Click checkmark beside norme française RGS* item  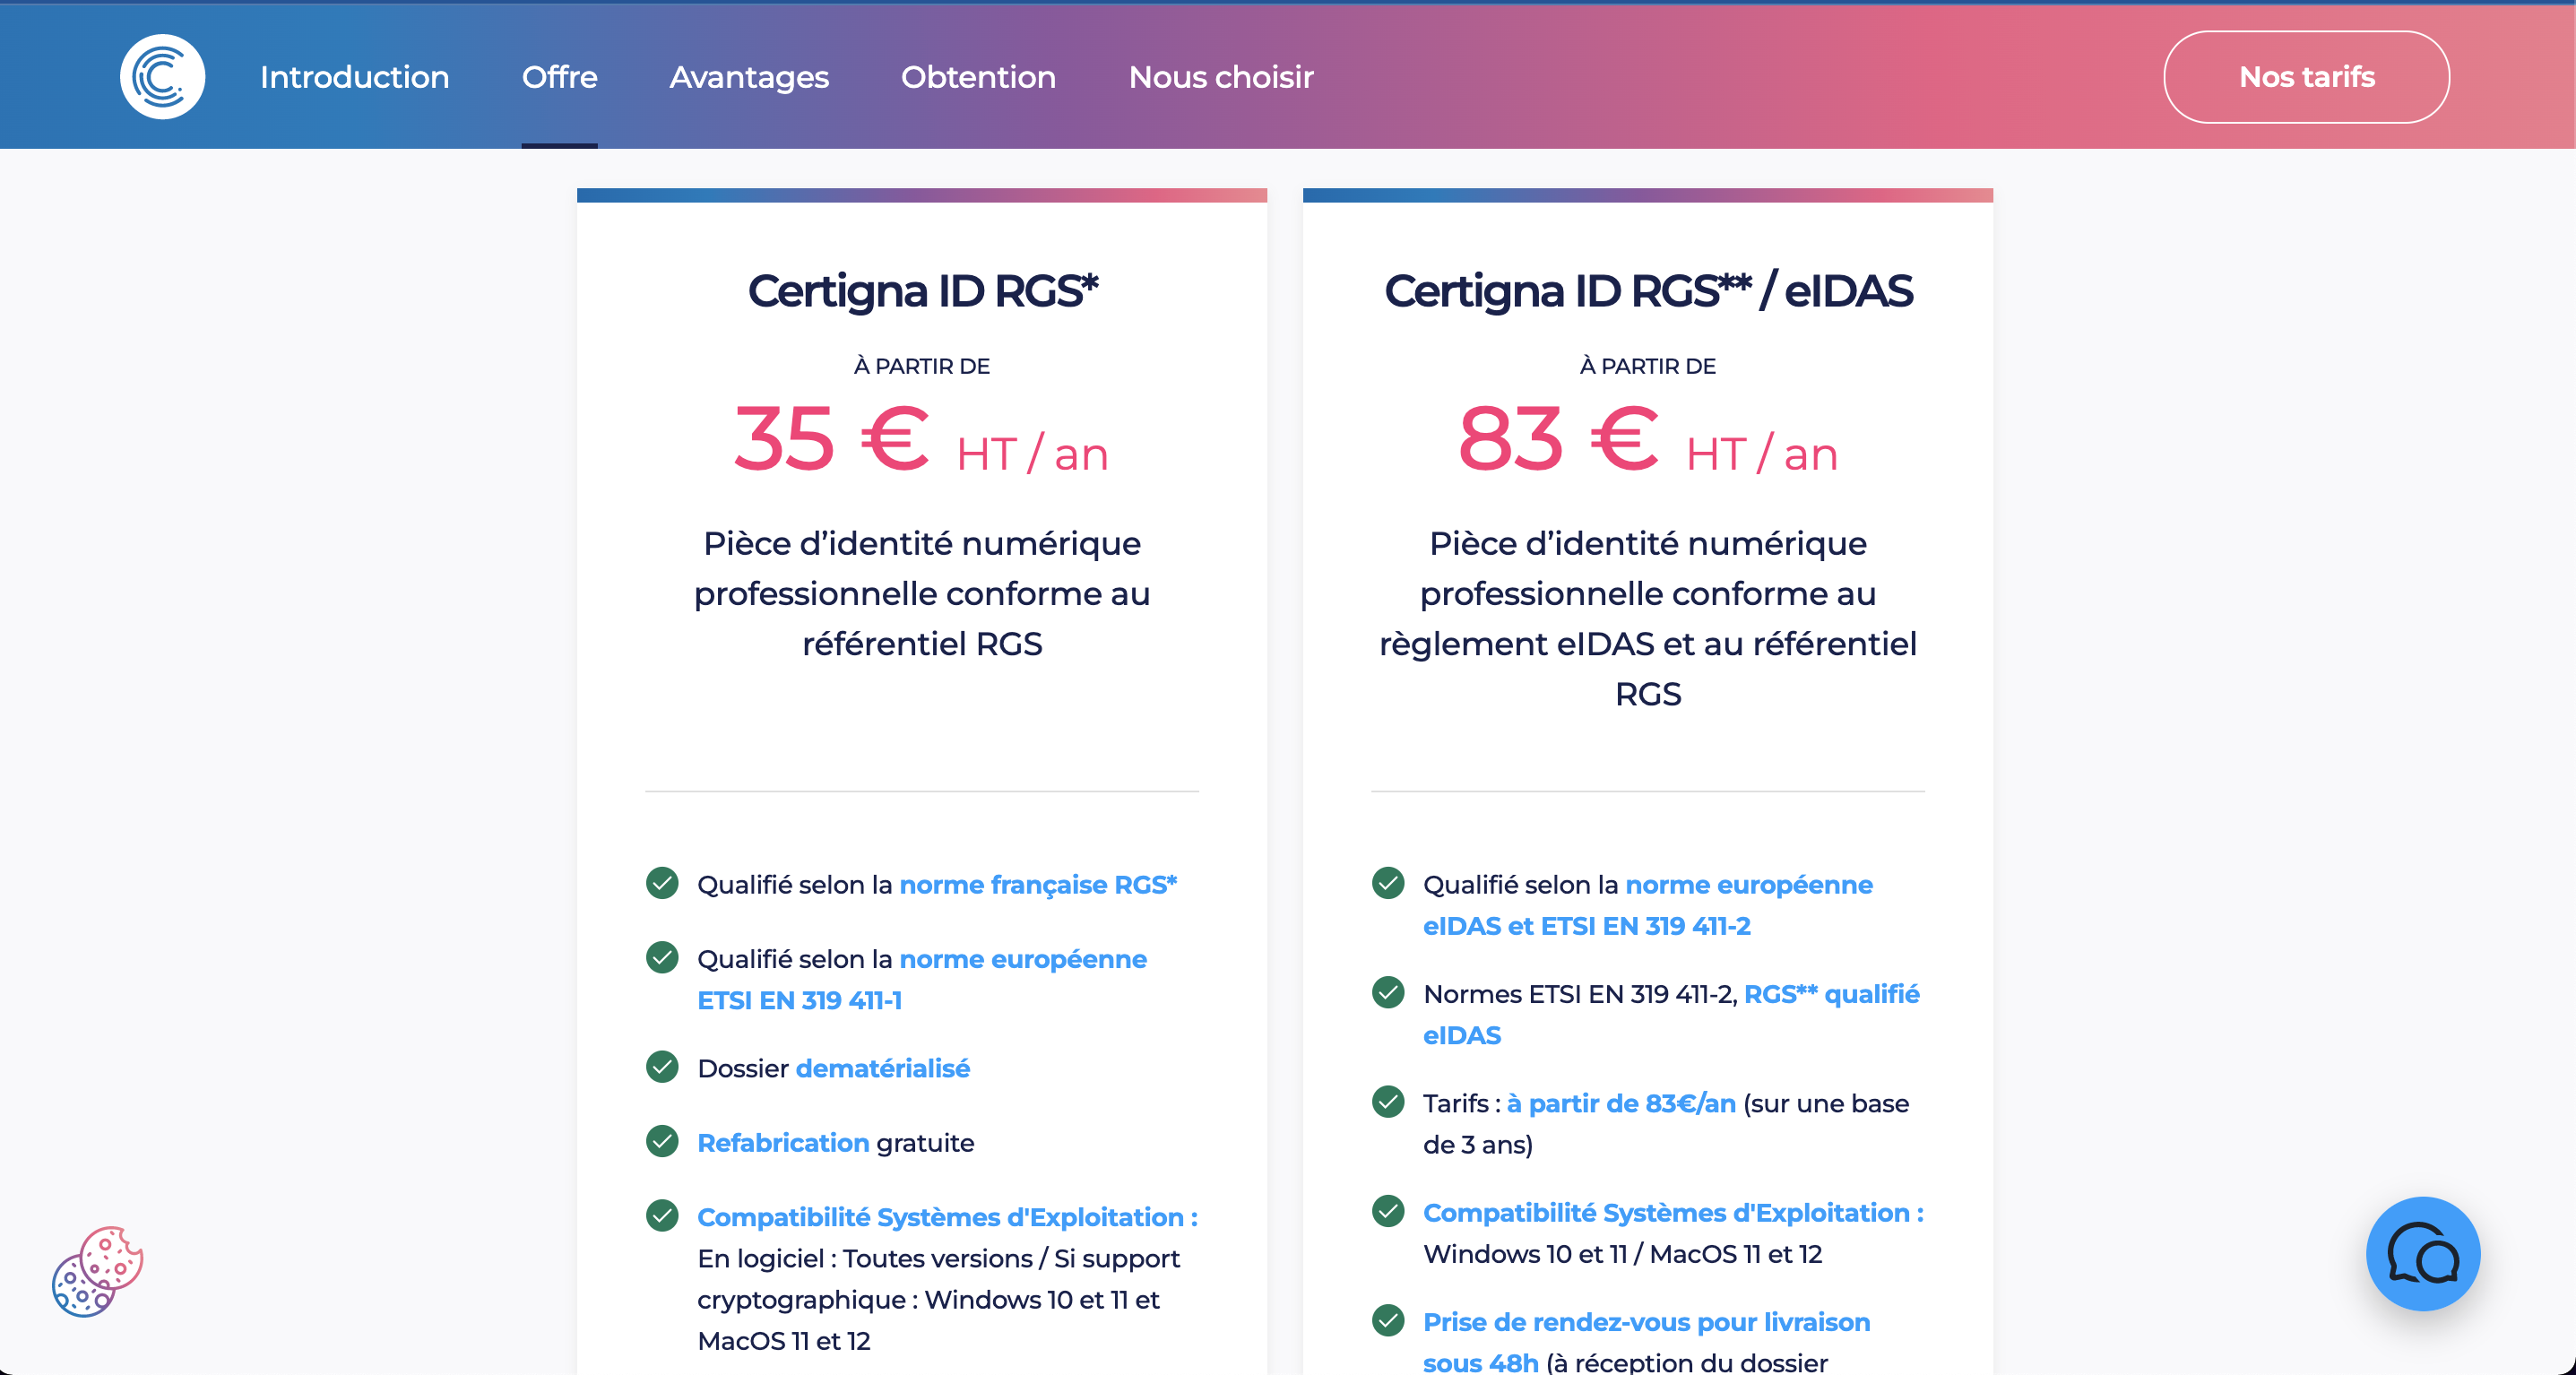[662, 883]
